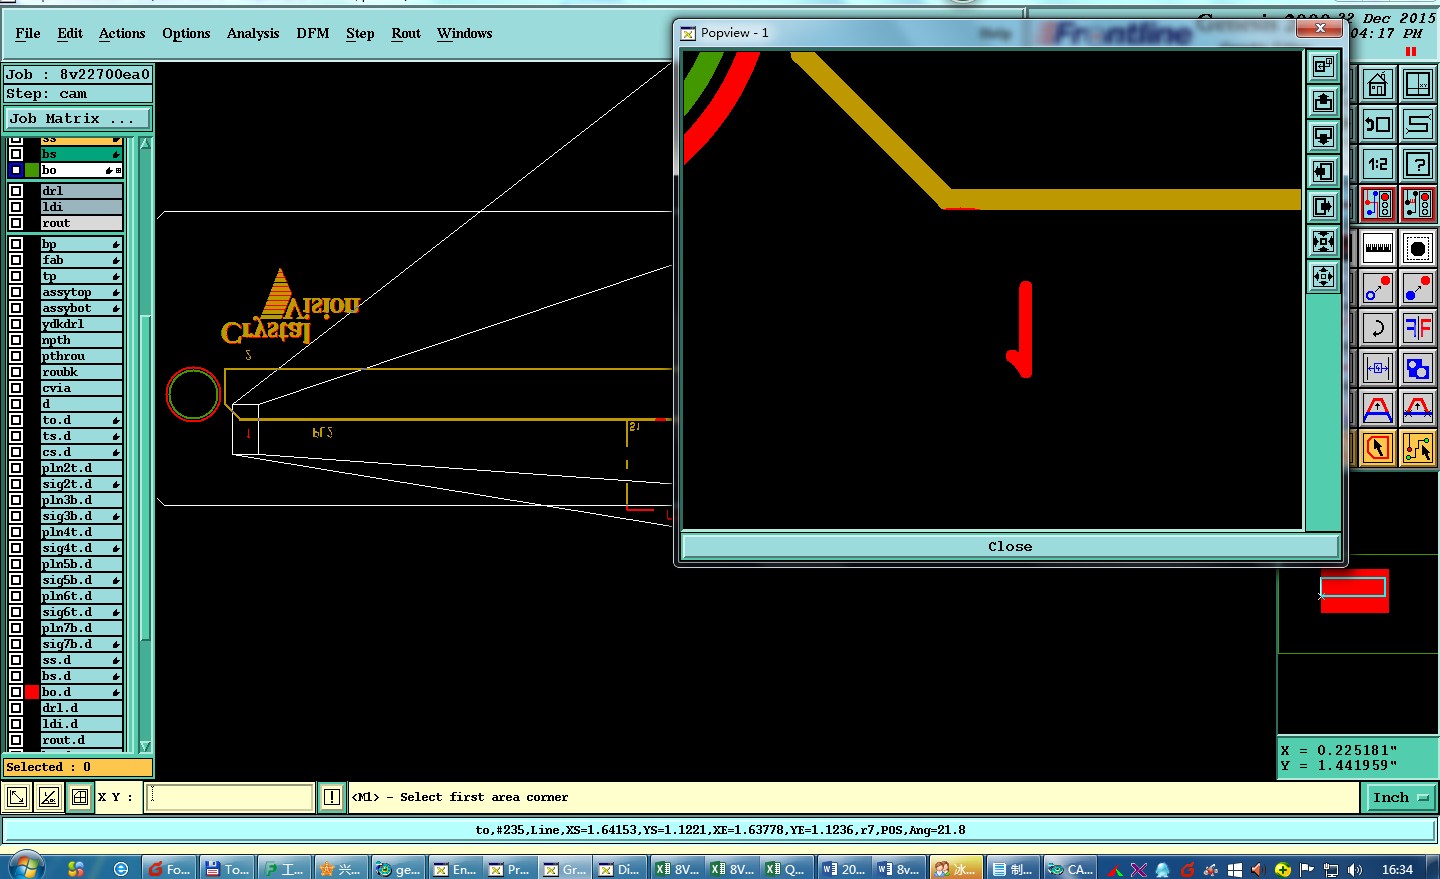1440x879 pixels.
Task: Pan right in the Popview window
Action: coord(1323,207)
